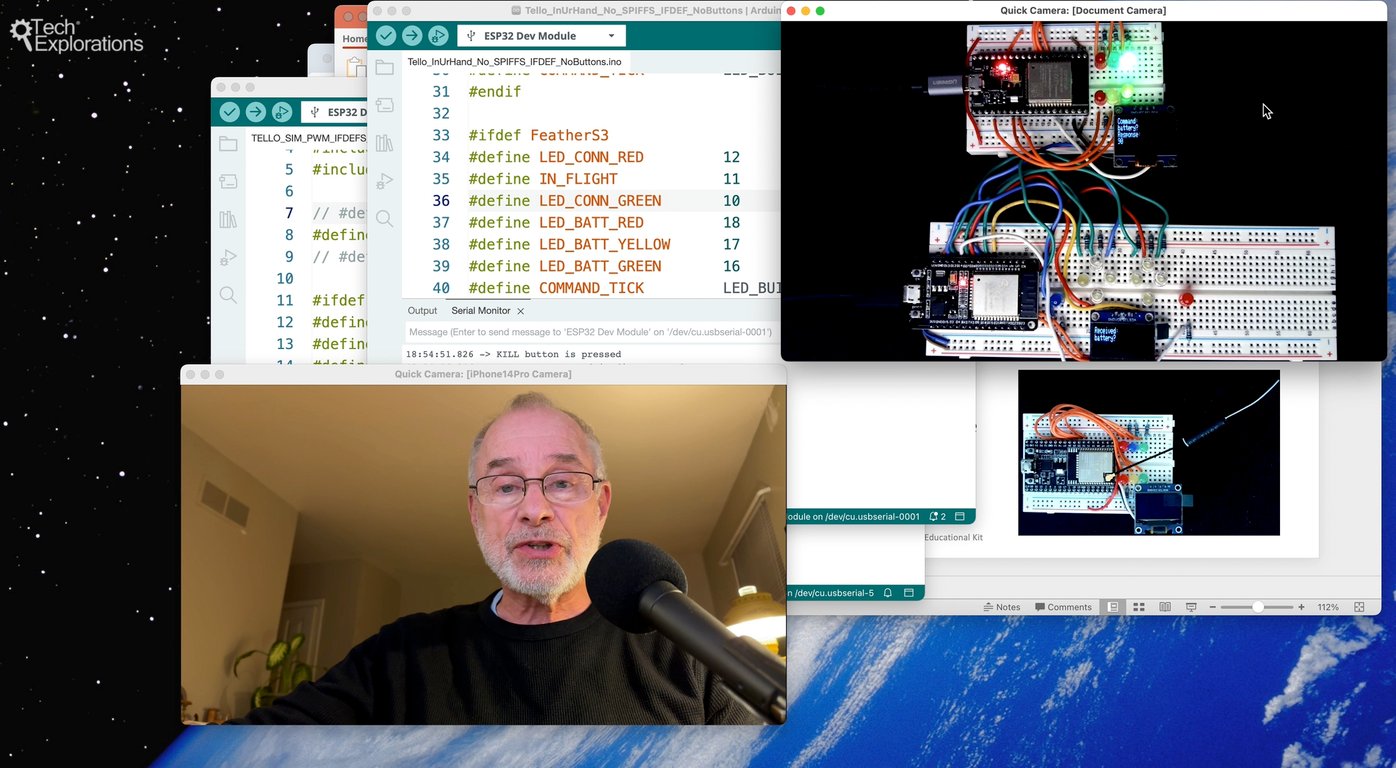Click Verify in the TELLO_SIM_PWM Arduino window
This screenshot has height=768, width=1396.
coord(230,112)
